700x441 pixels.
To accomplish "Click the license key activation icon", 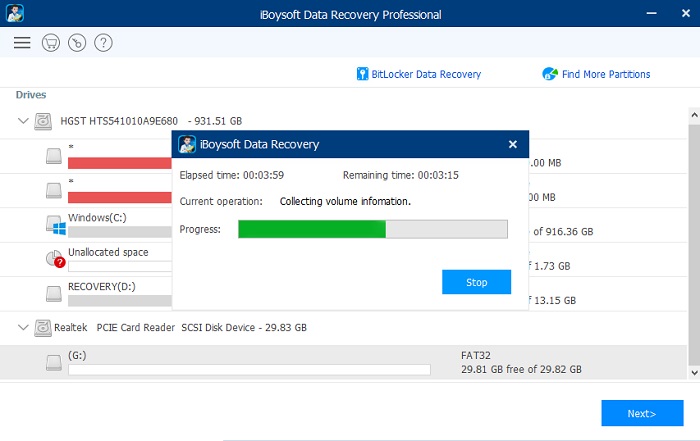I will point(77,43).
